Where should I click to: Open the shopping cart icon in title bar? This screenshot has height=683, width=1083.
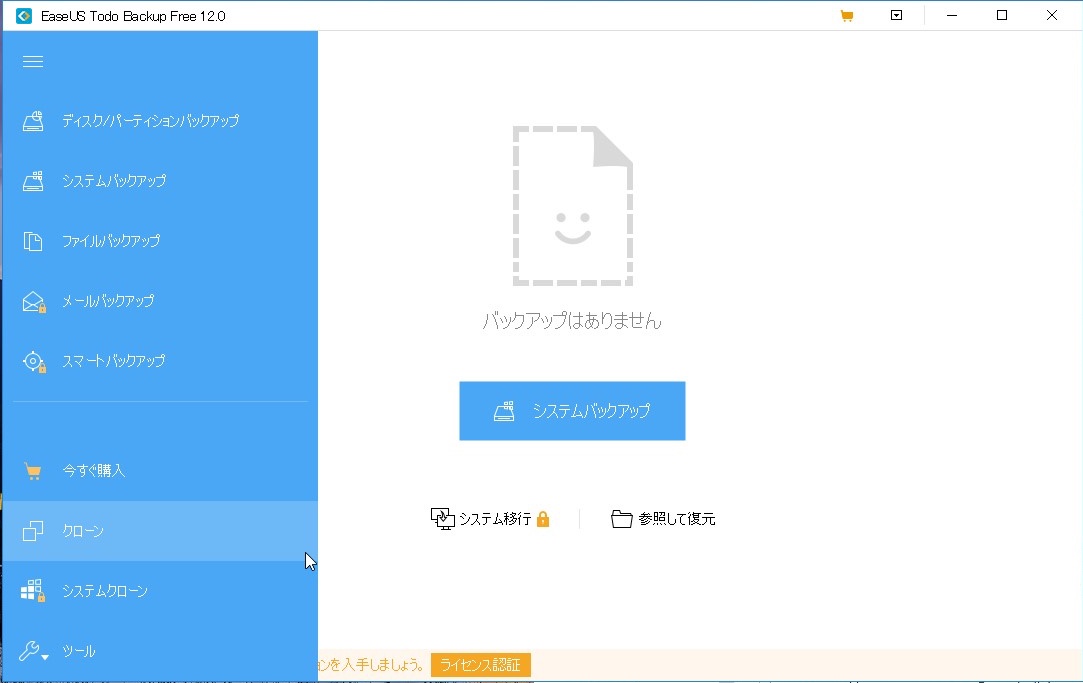click(x=847, y=16)
